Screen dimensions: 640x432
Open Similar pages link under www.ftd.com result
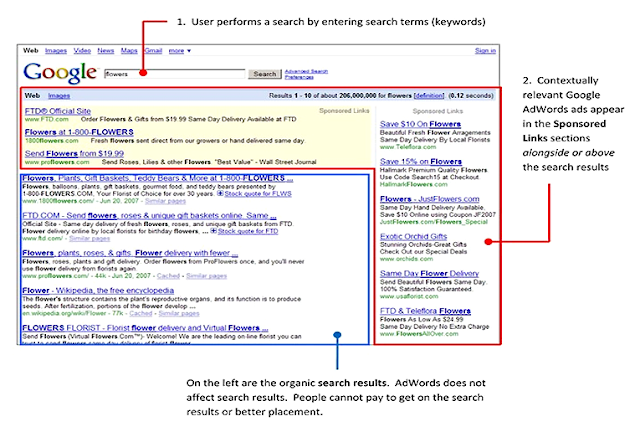(89, 238)
